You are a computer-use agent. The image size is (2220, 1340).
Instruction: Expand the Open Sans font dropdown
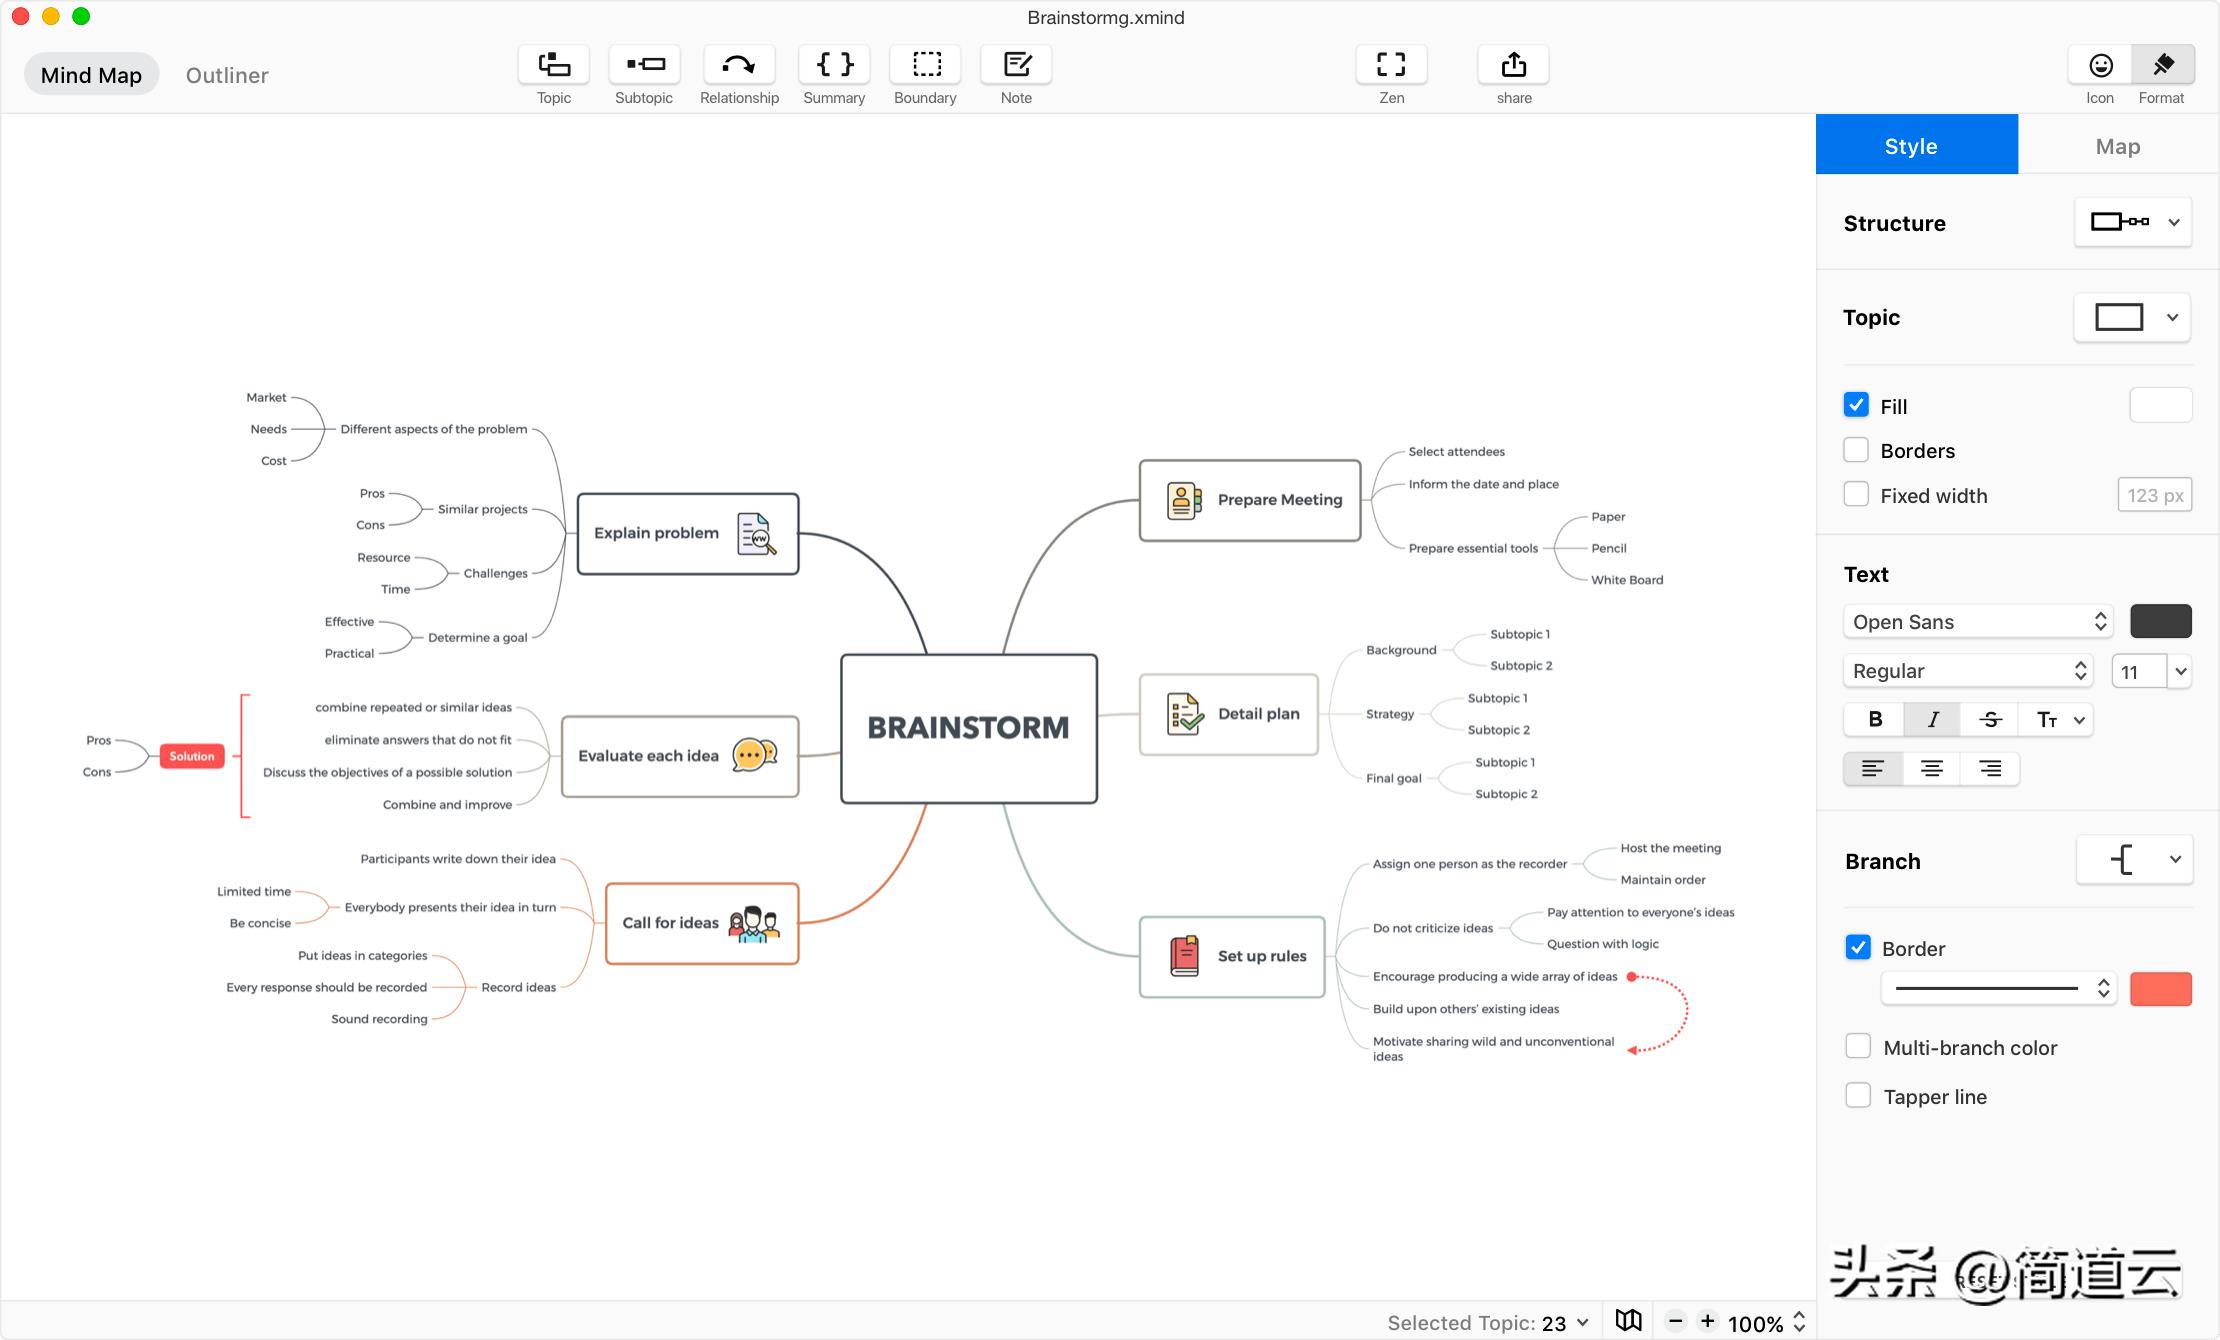(1977, 621)
